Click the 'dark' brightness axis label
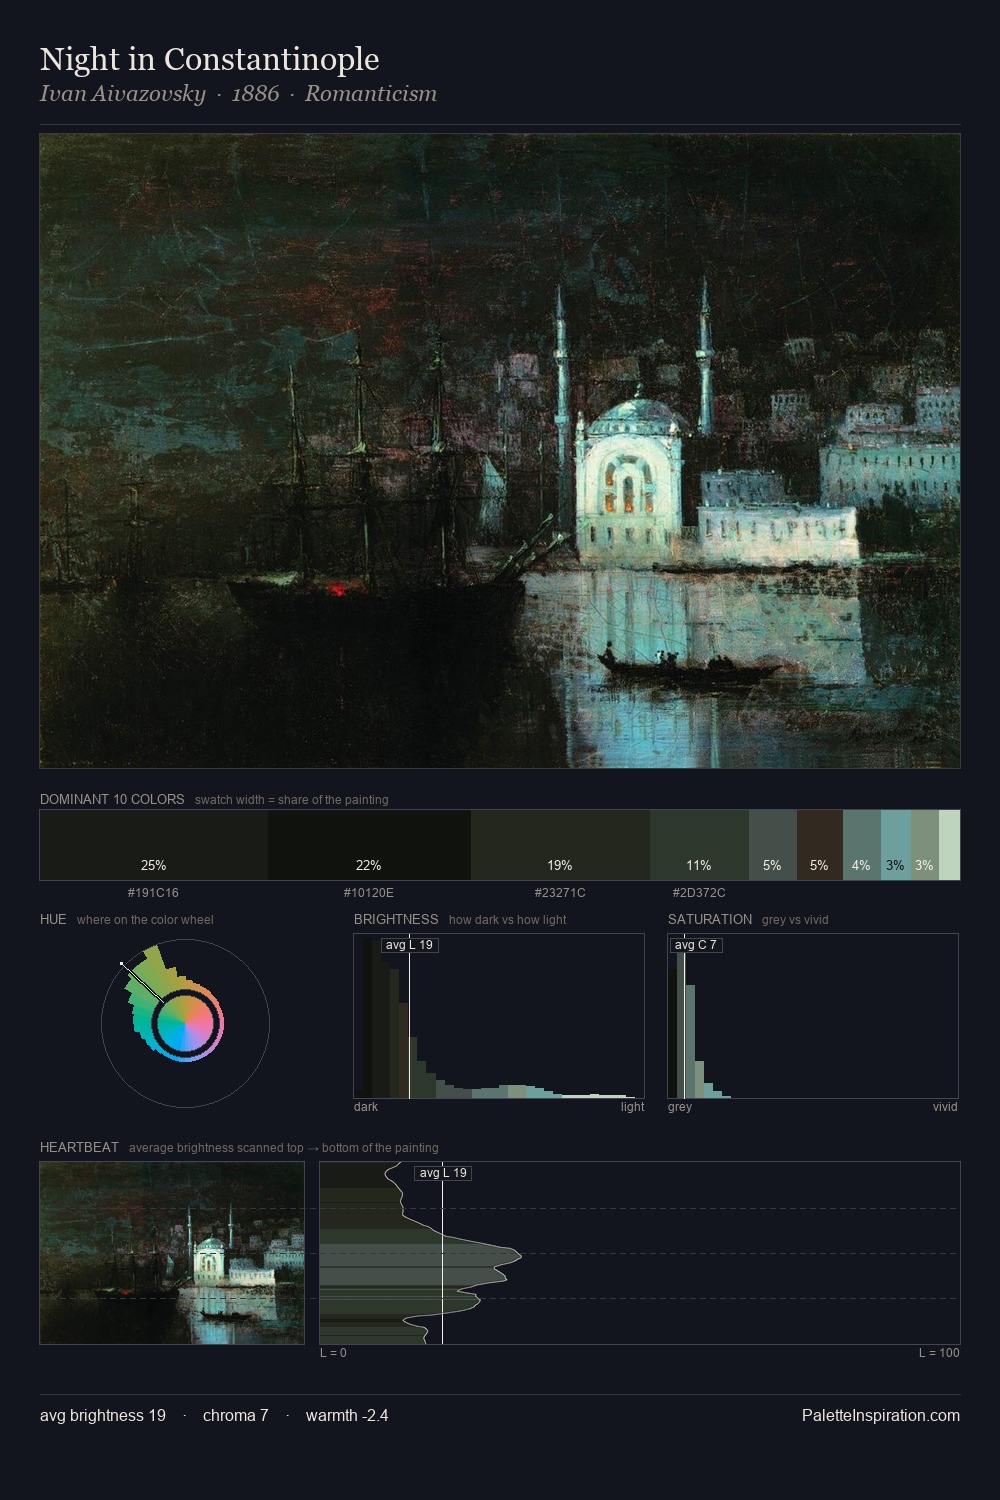 coord(366,1107)
